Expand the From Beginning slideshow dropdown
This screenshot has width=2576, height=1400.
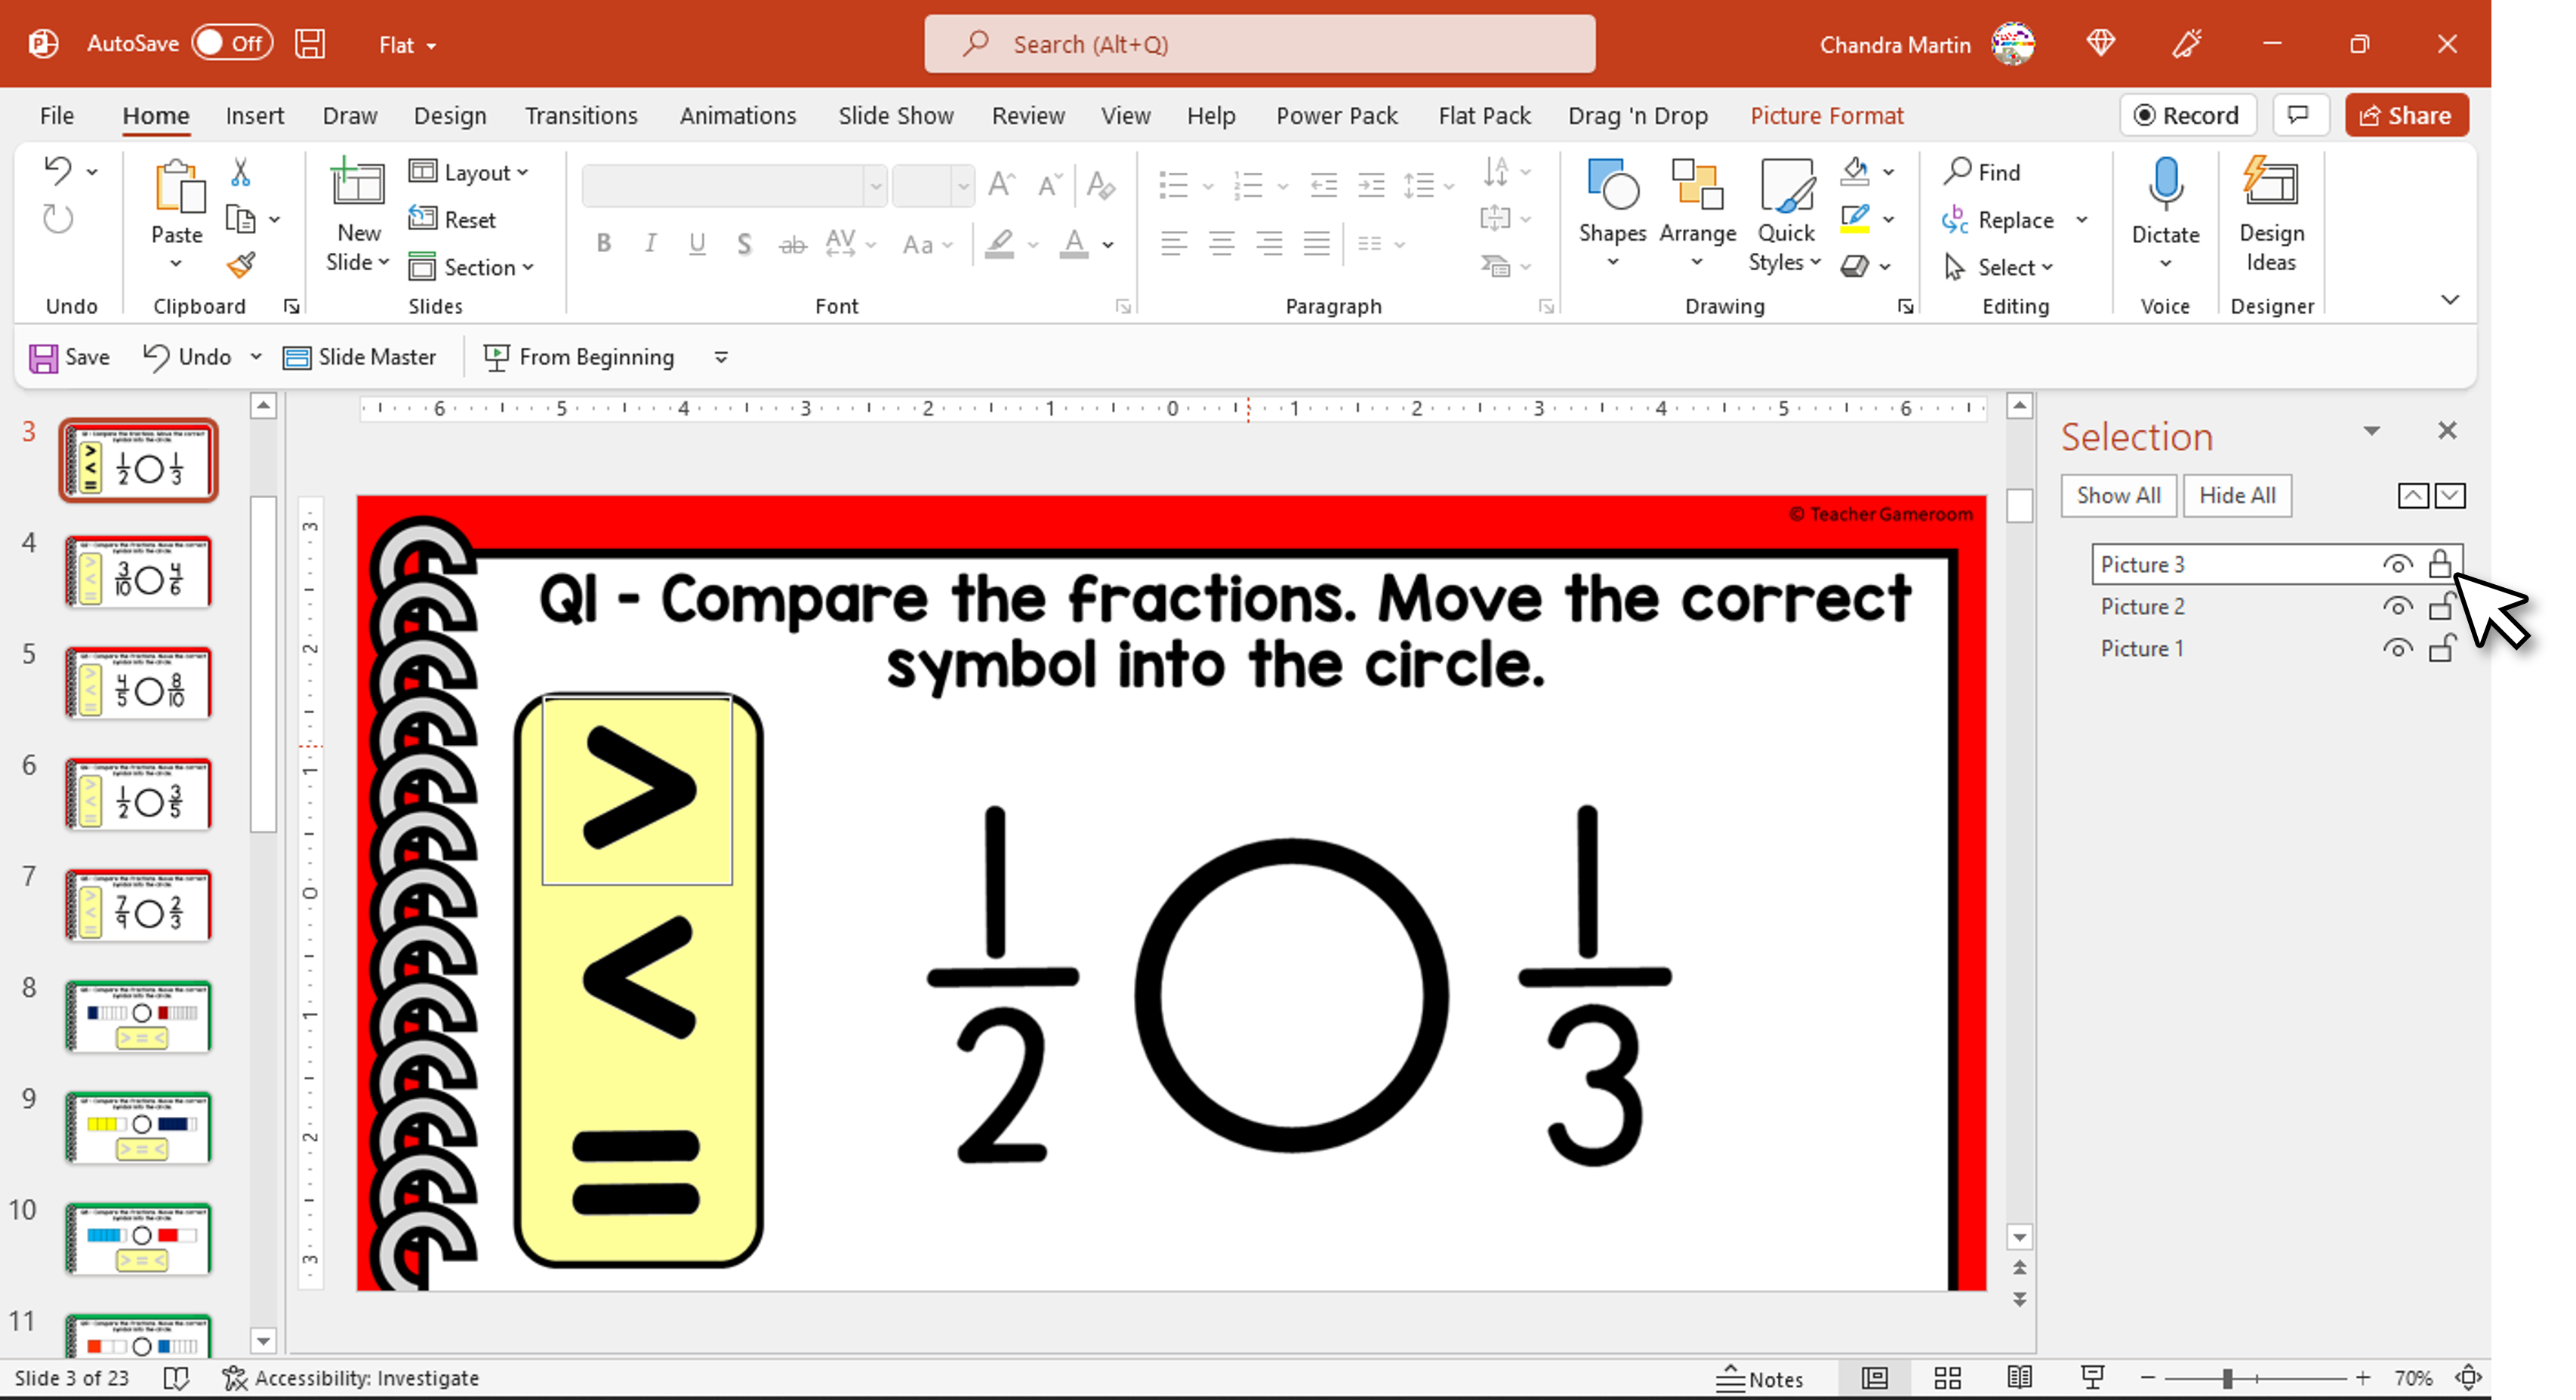723,357
